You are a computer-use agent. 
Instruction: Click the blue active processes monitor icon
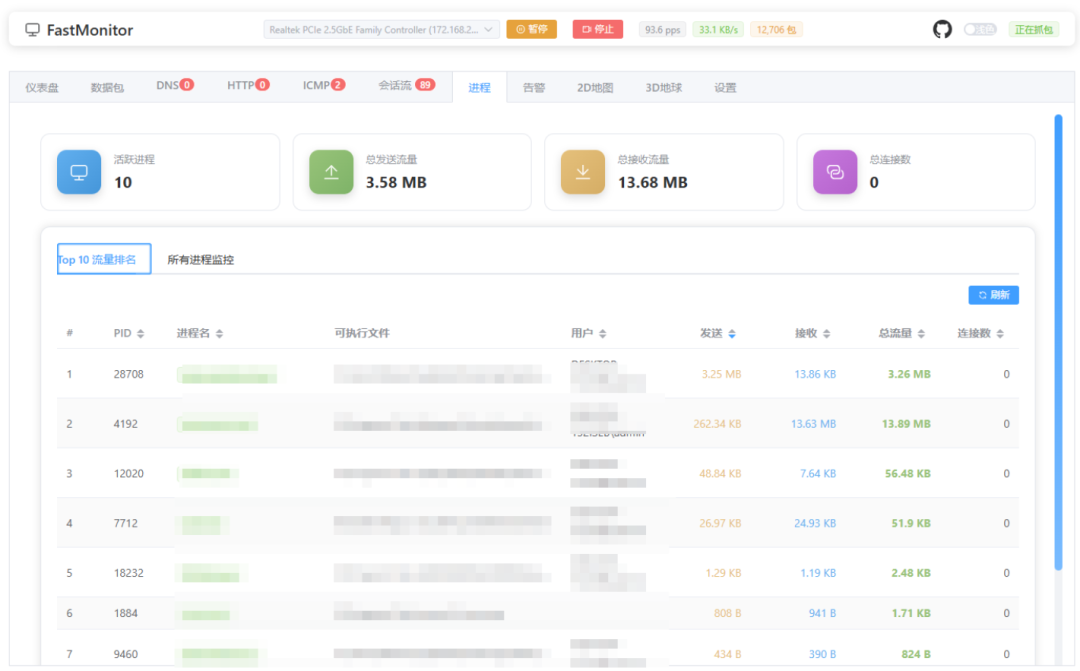[x=79, y=172]
